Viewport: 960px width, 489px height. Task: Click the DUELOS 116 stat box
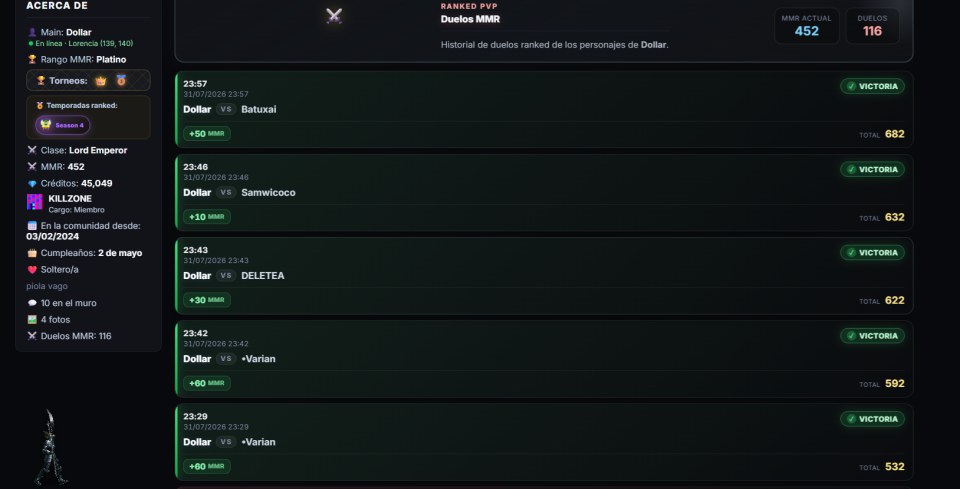(x=872, y=26)
